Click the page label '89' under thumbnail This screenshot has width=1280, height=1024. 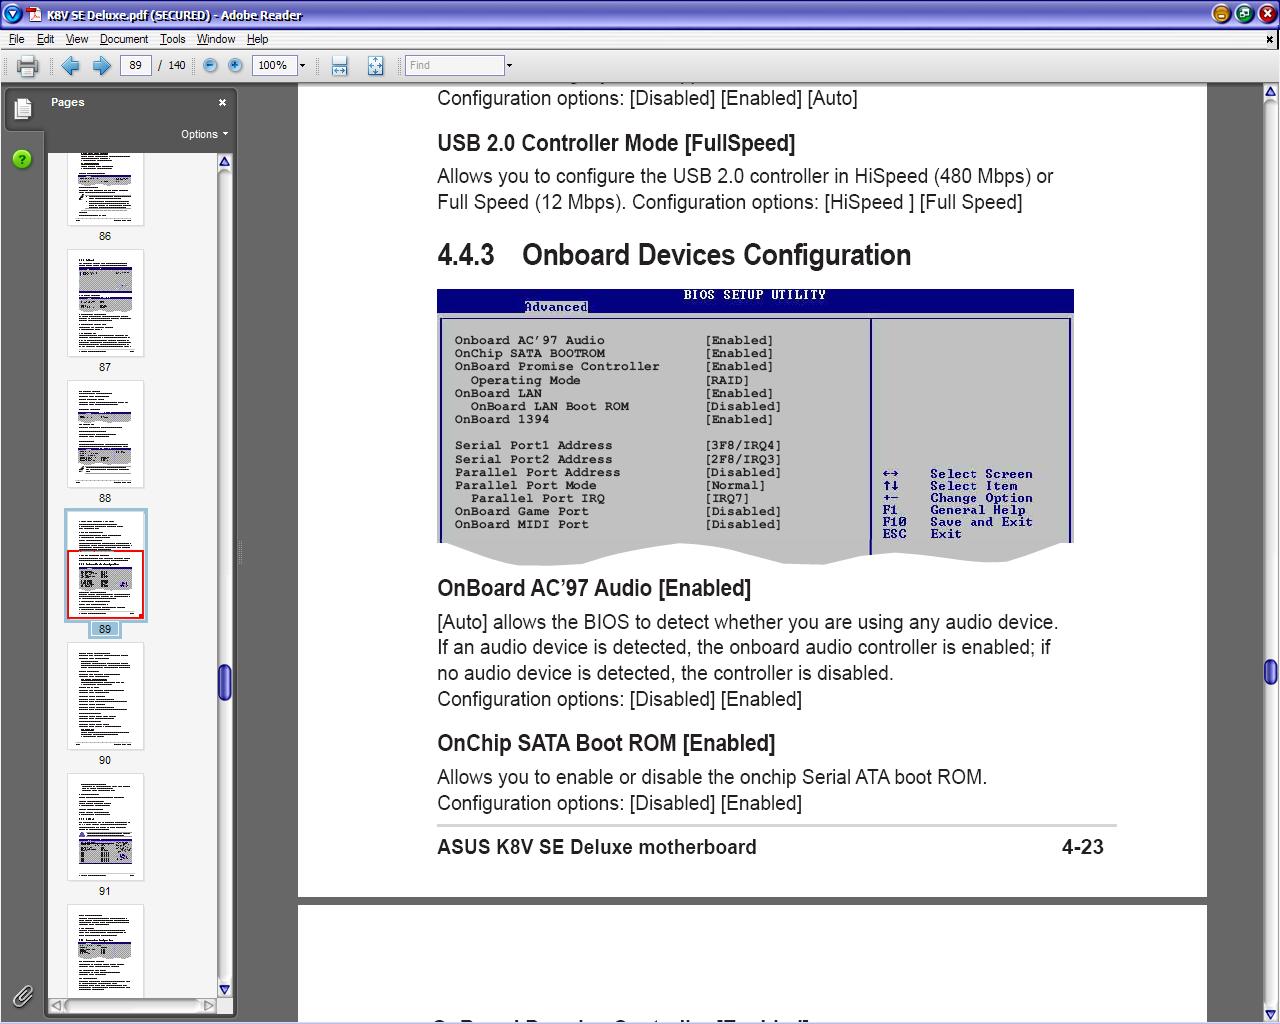[105, 629]
